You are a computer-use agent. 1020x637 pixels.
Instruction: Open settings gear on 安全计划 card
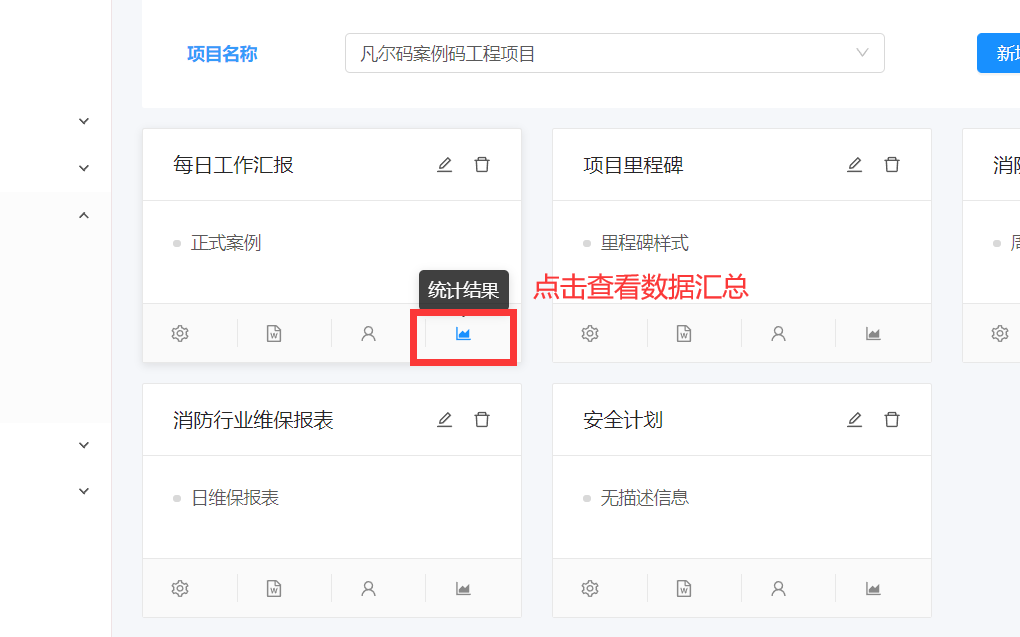point(590,589)
